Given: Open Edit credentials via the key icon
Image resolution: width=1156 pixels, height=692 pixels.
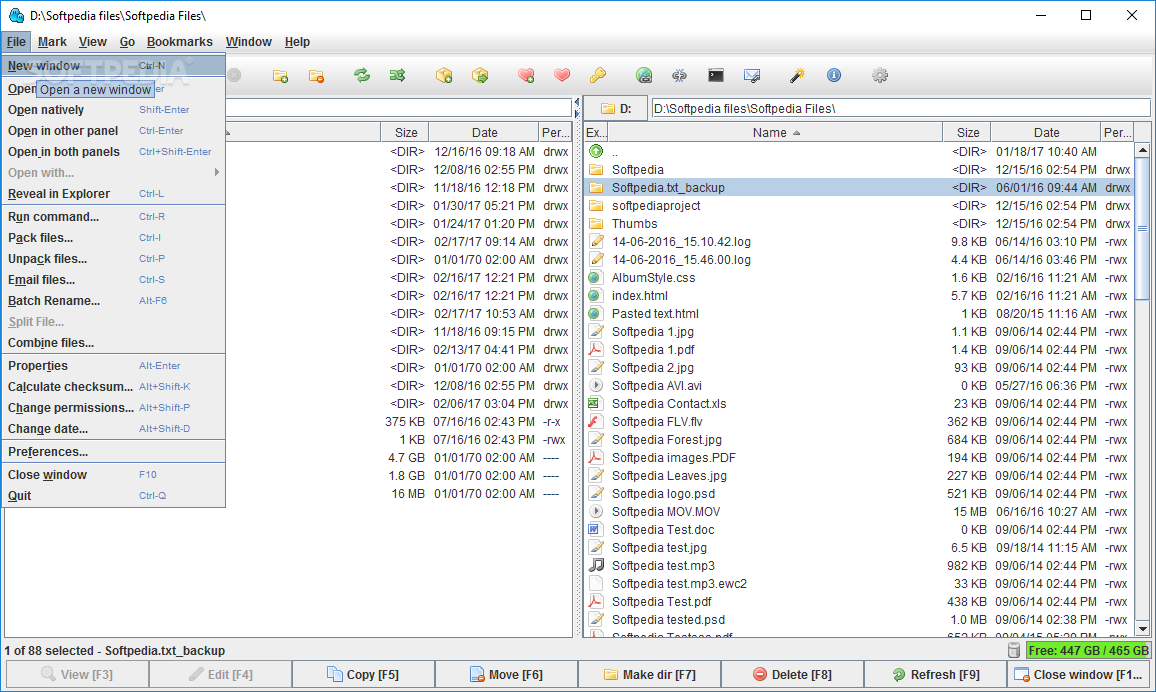Looking at the screenshot, I should (598, 75).
